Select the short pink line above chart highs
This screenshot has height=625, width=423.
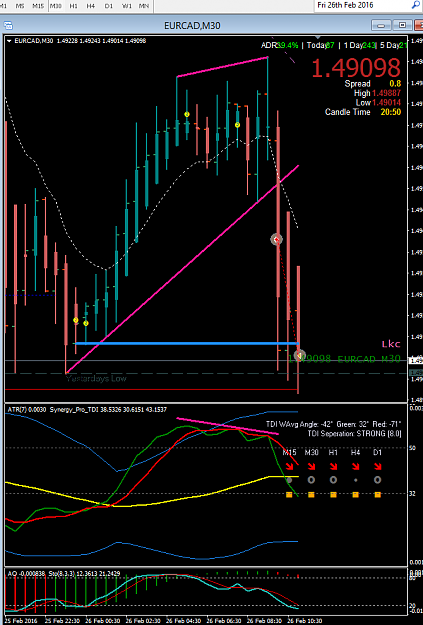[x=222, y=67]
